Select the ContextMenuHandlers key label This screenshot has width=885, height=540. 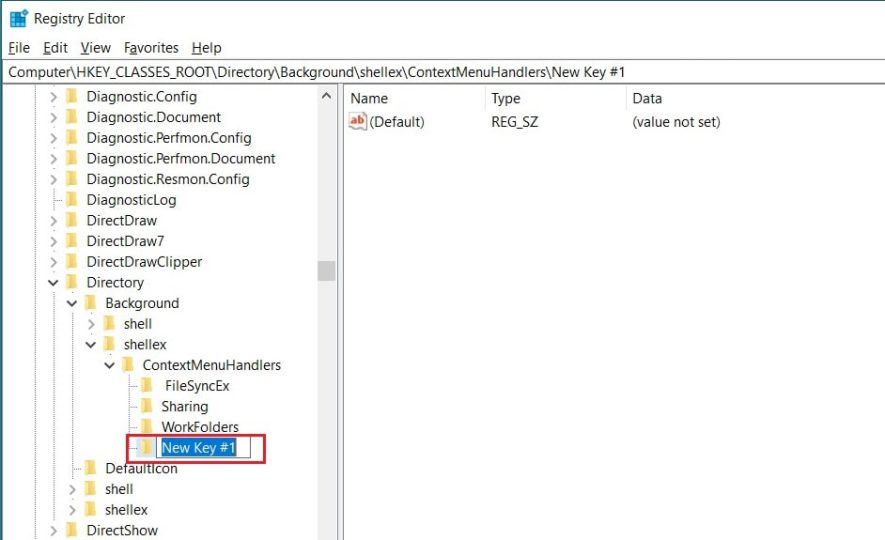[212, 366]
